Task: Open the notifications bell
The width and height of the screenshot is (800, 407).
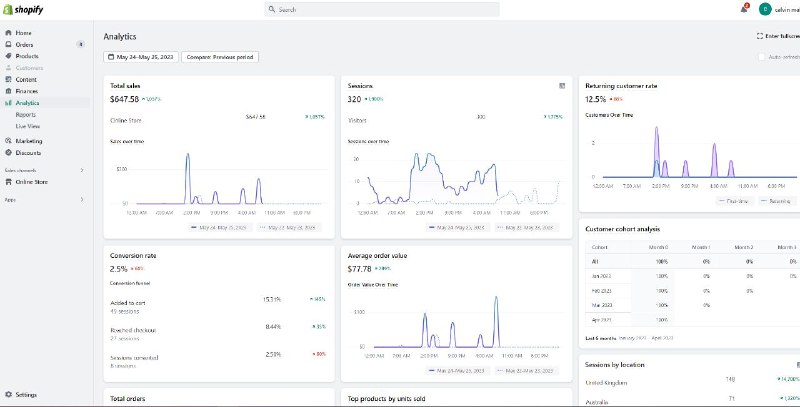Action: point(744,9)
